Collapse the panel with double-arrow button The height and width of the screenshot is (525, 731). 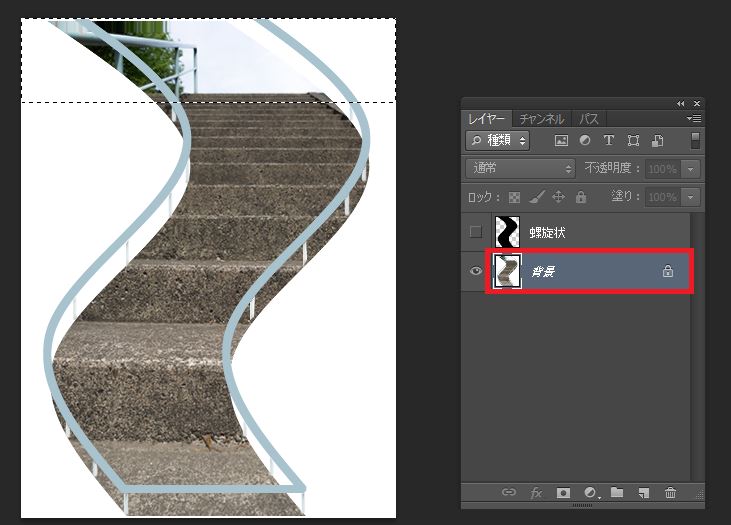681,103
